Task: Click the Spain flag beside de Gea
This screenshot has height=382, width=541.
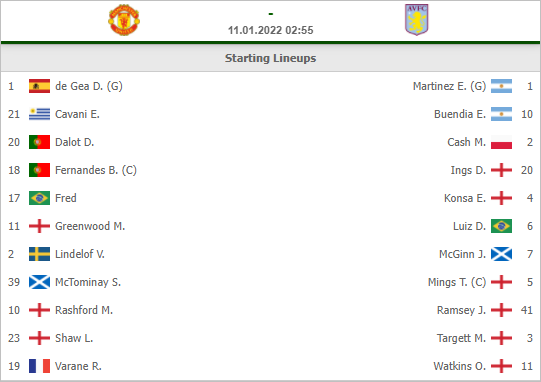Action: pyautogui.click(x=39, y=86)
